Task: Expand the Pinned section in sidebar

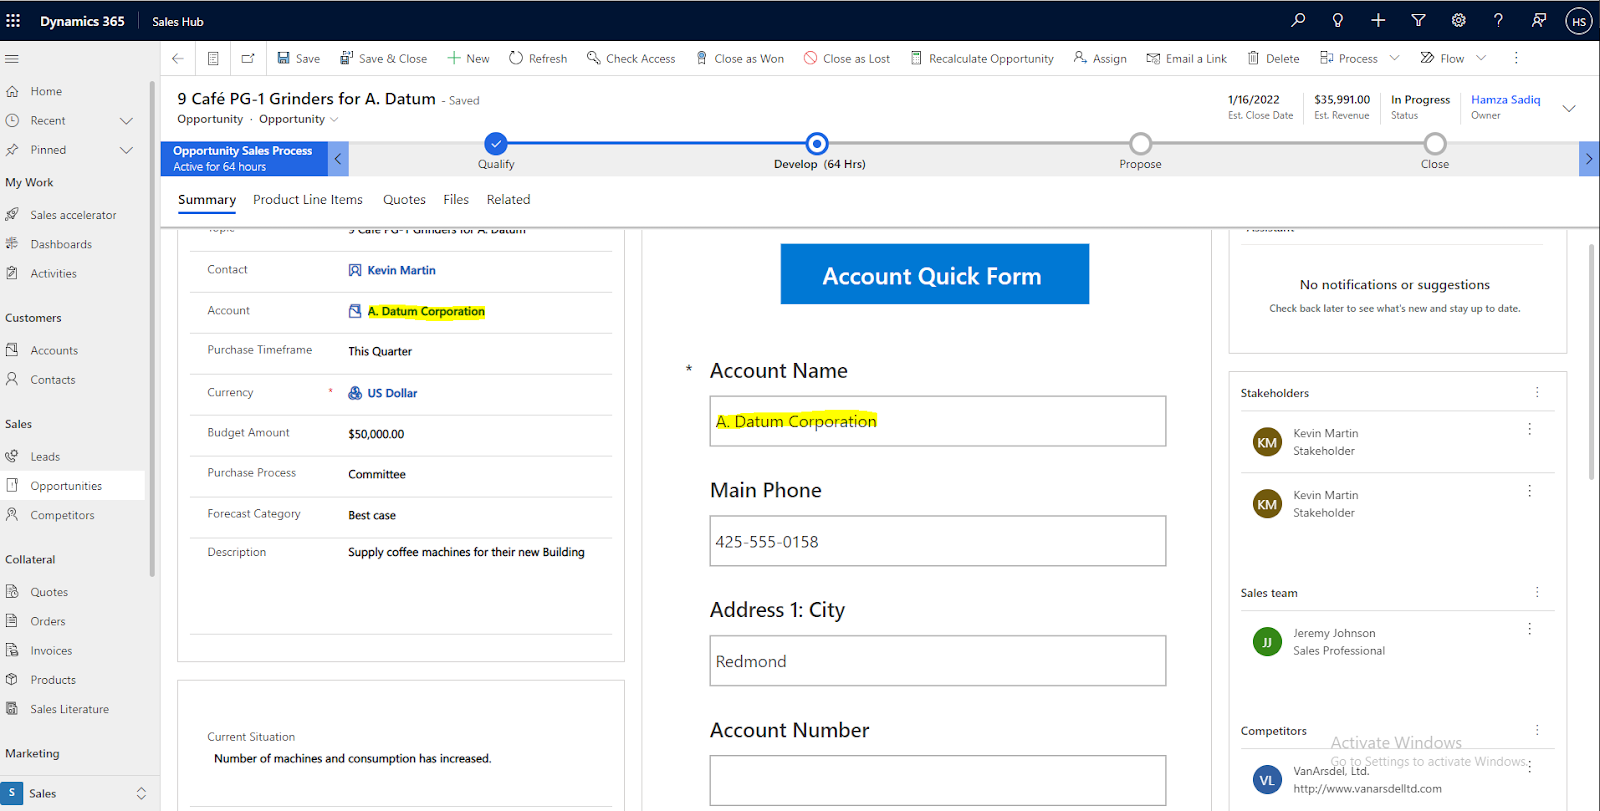Action: [126, 150]
